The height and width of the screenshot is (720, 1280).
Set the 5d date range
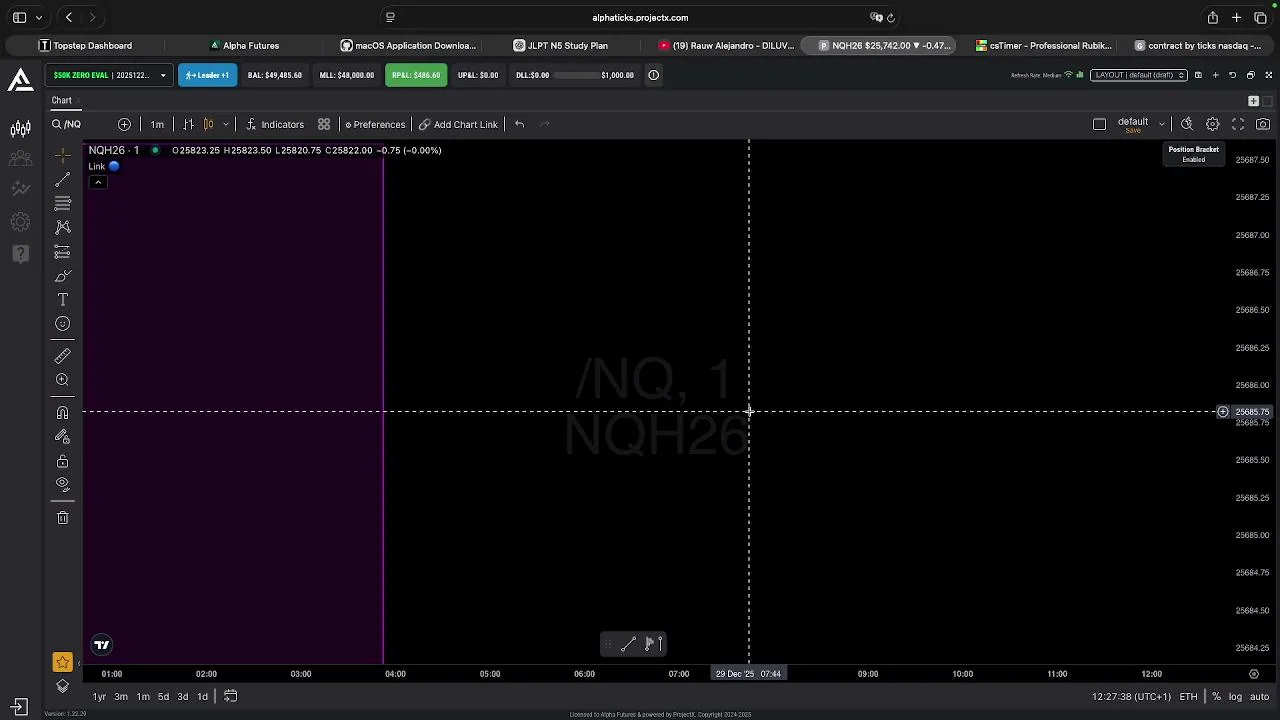pyautogui.click(x=163, y=696)
